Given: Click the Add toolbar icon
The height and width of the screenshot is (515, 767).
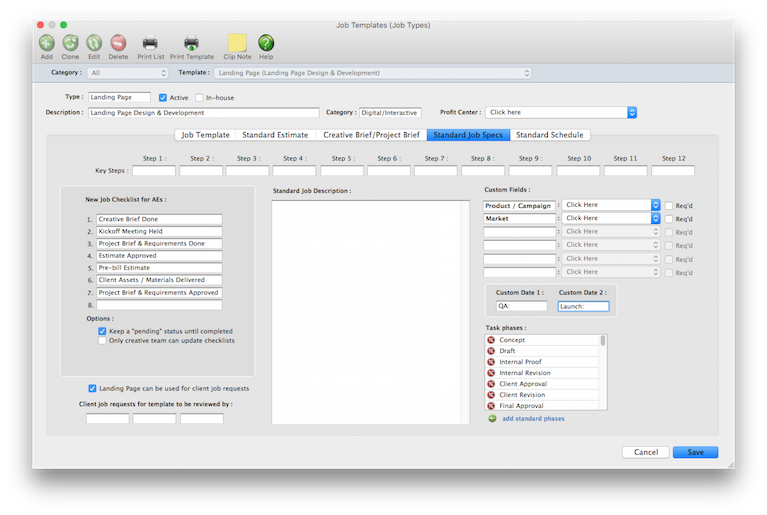Looking at the screenshot, I should coord(47,43).
